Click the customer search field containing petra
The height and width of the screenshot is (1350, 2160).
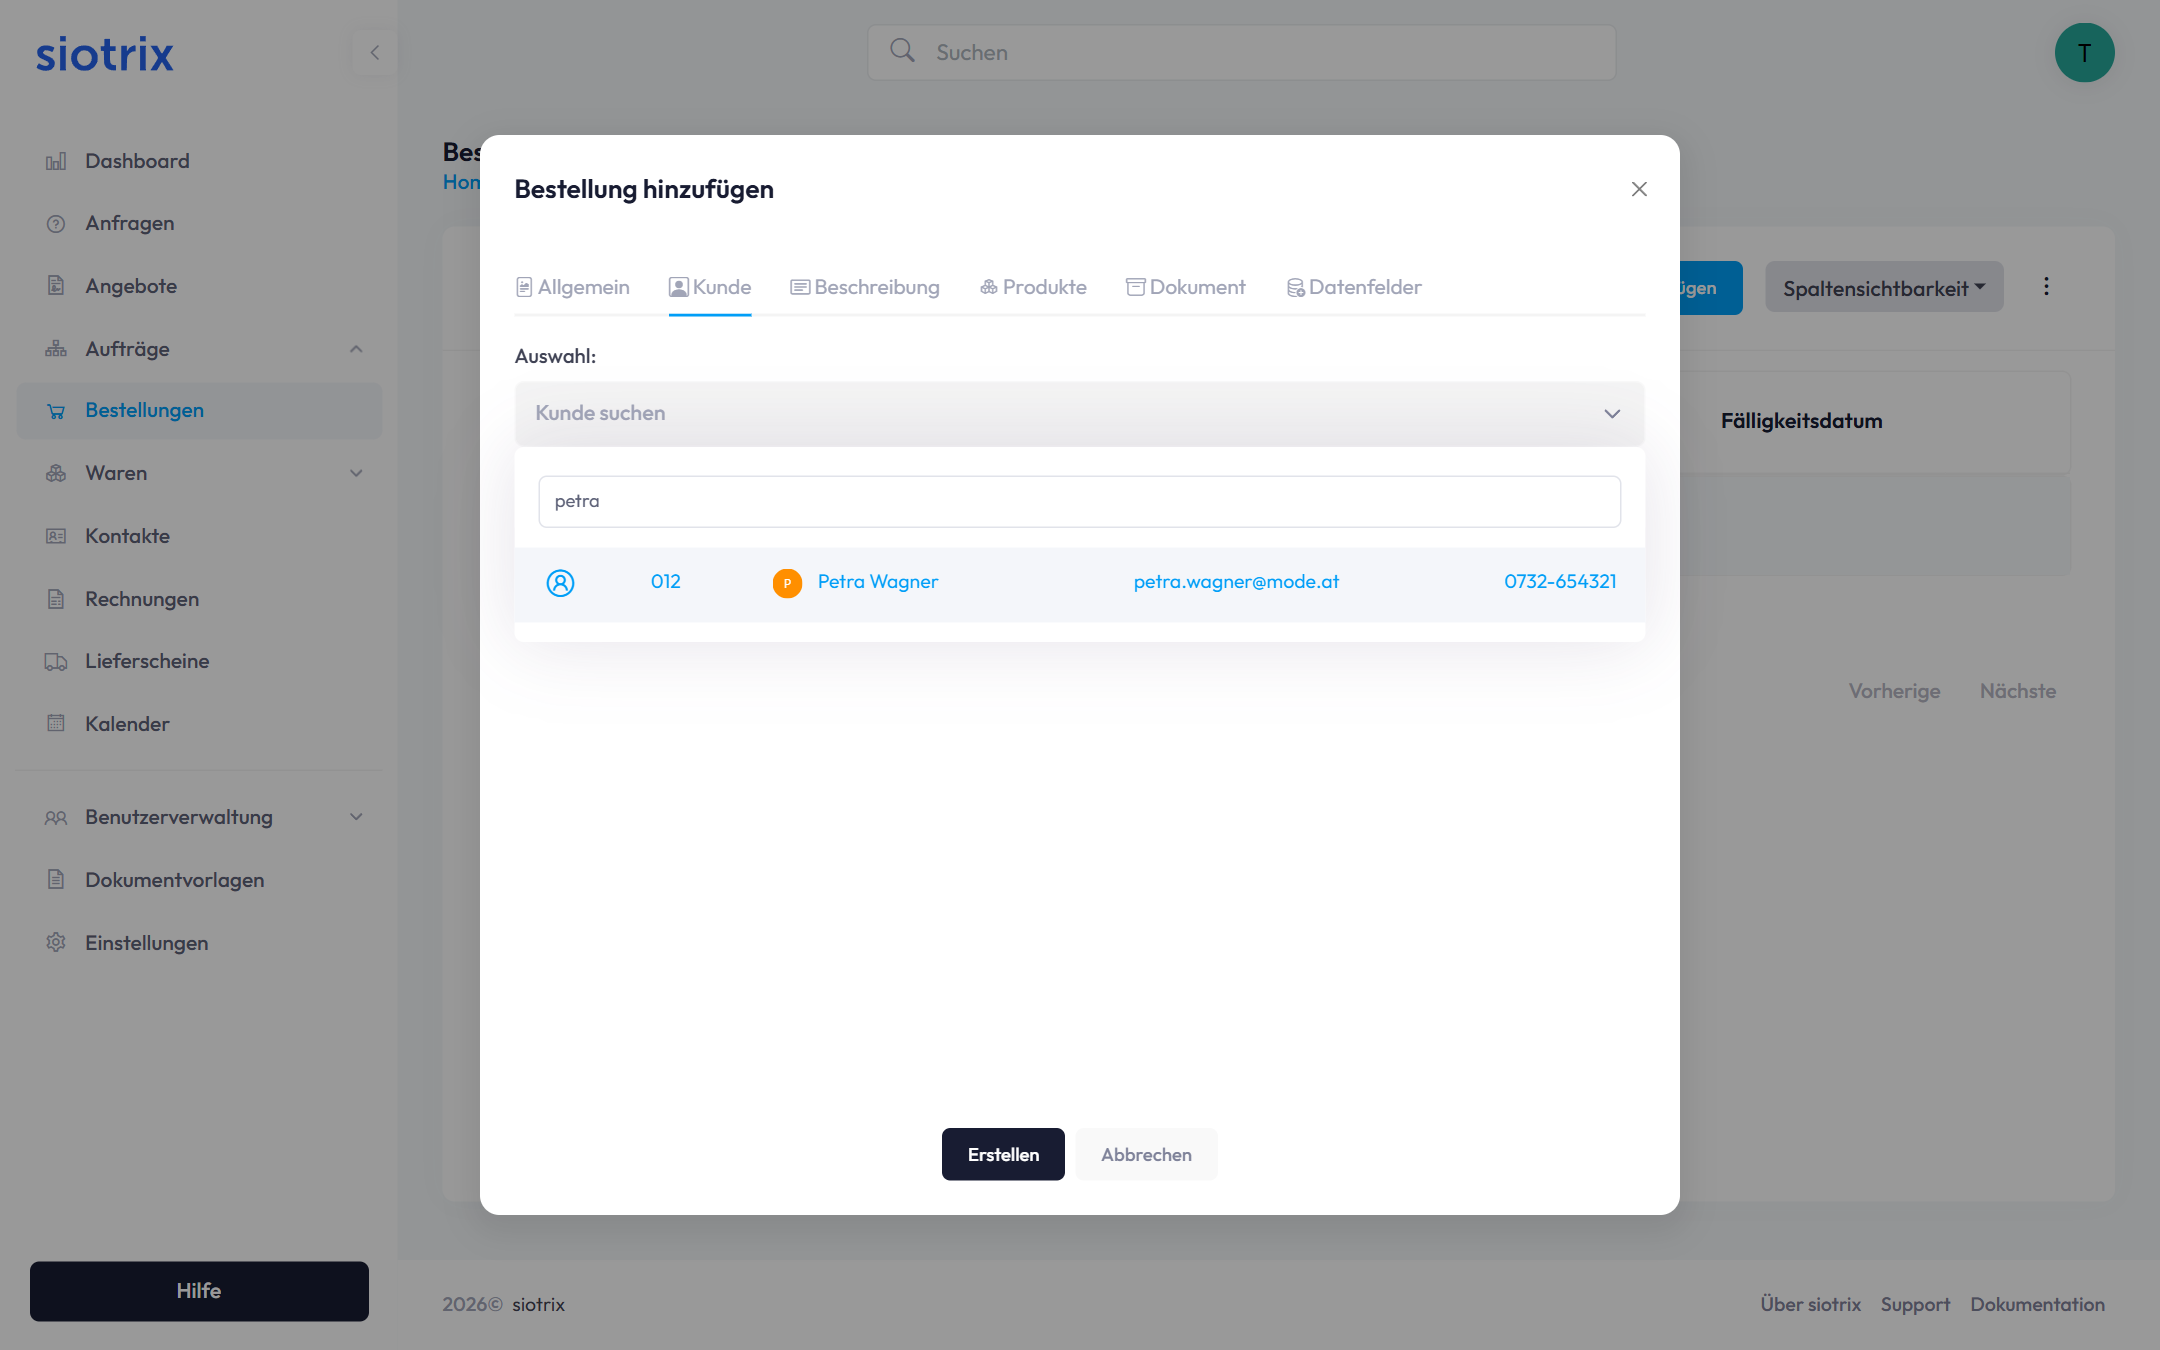tap(1079, 501)
